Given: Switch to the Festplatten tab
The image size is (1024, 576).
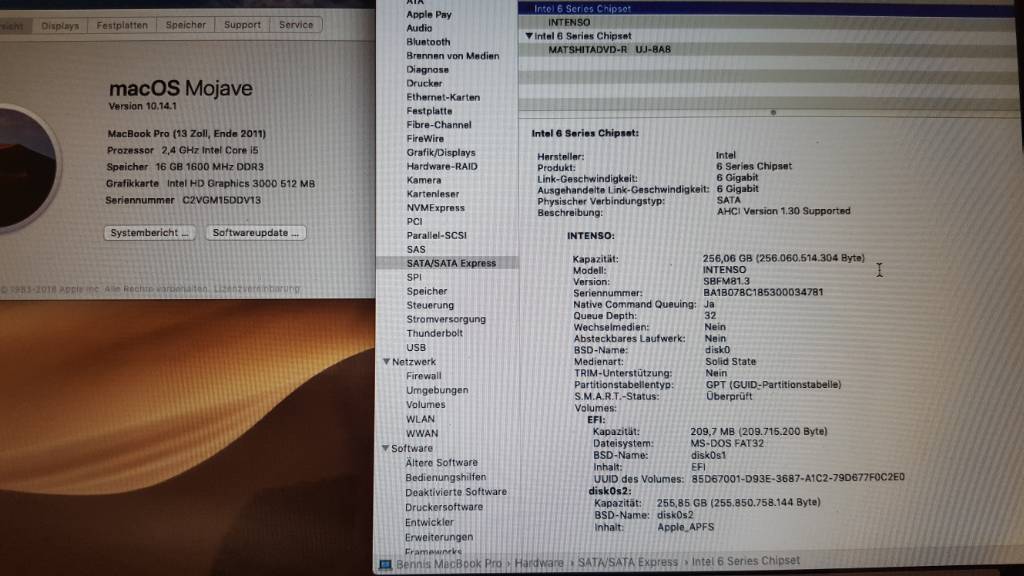Looking at the screenshot, I should click(122, 25).
